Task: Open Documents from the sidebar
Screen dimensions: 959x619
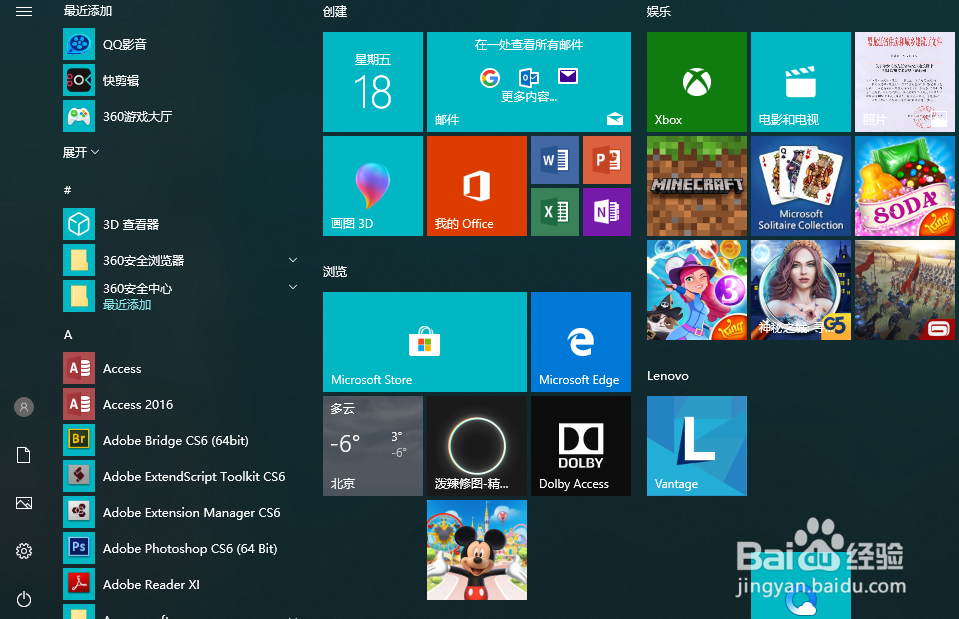Action: pyautogui.click(x=24, y=455)
